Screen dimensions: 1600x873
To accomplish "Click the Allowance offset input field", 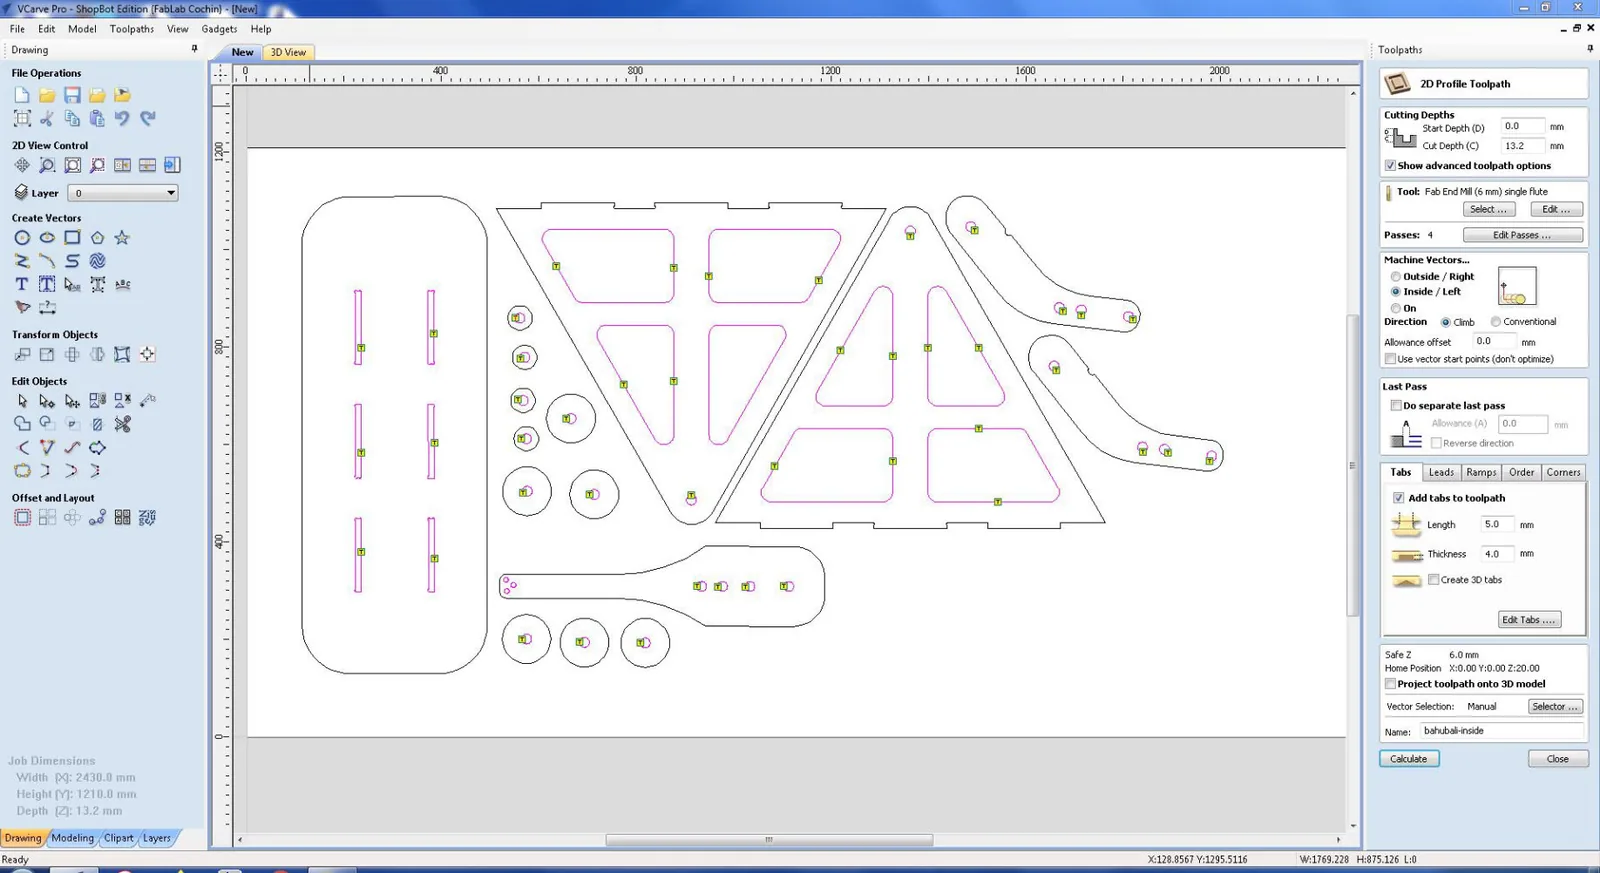I will pos(1494,341).
